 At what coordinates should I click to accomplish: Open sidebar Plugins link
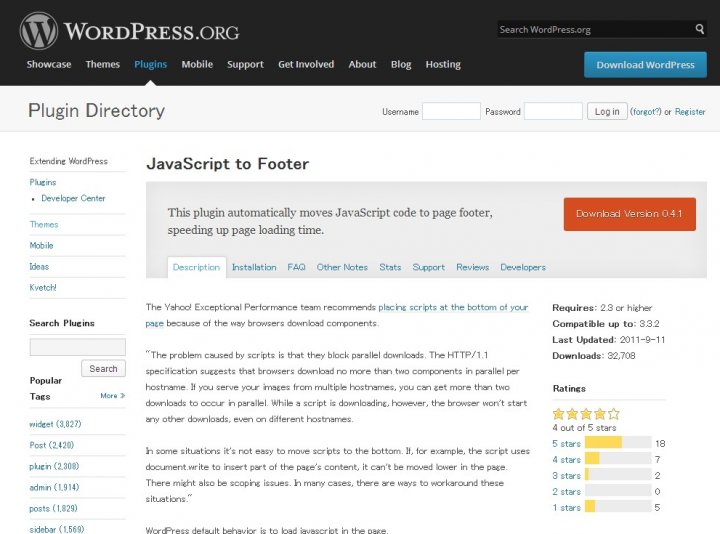coord(43,182)
